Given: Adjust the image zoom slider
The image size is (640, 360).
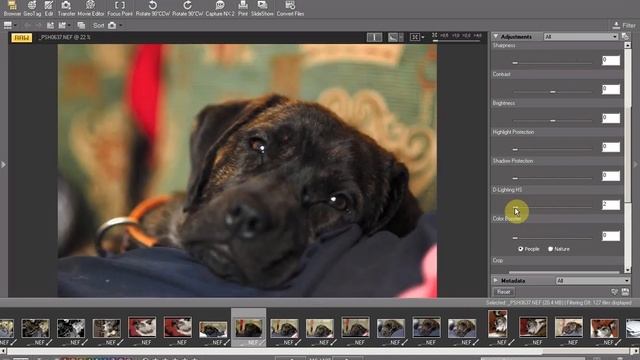Looking at the screenshot, I should click(456, 40).
